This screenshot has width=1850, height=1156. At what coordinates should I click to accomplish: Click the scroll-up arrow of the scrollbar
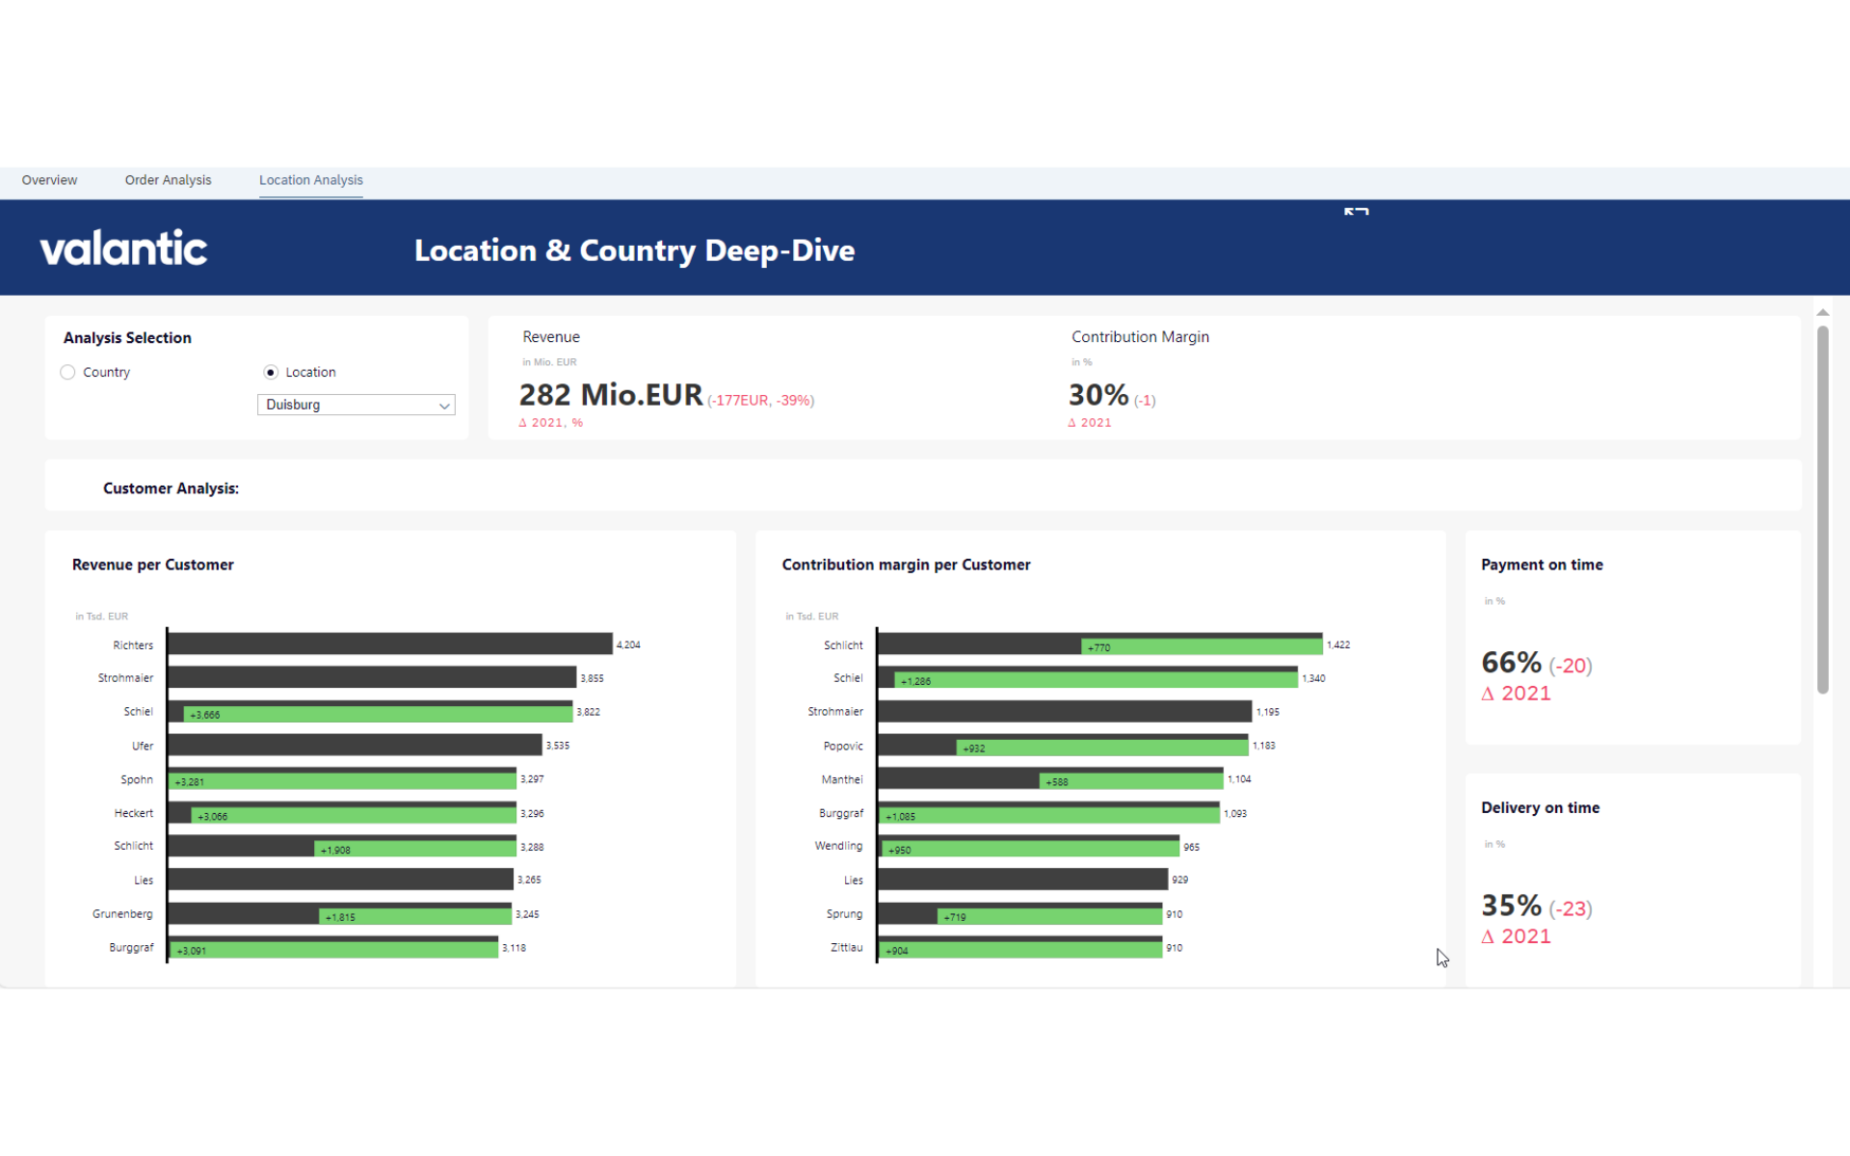point(1822,313)
